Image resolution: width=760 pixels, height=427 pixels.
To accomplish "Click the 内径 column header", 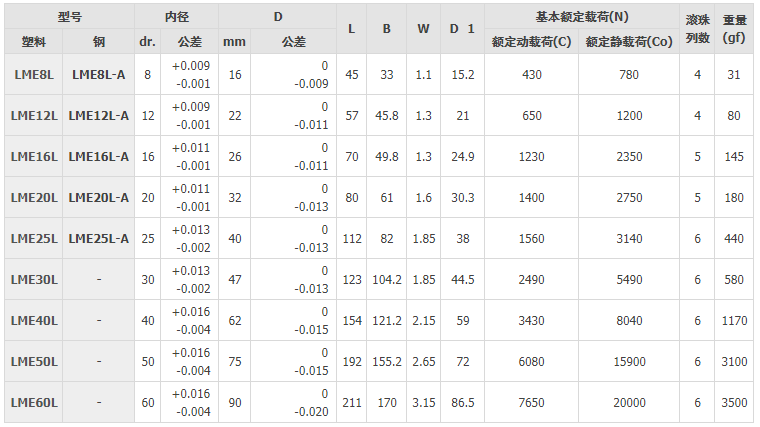I will point(176,17).
